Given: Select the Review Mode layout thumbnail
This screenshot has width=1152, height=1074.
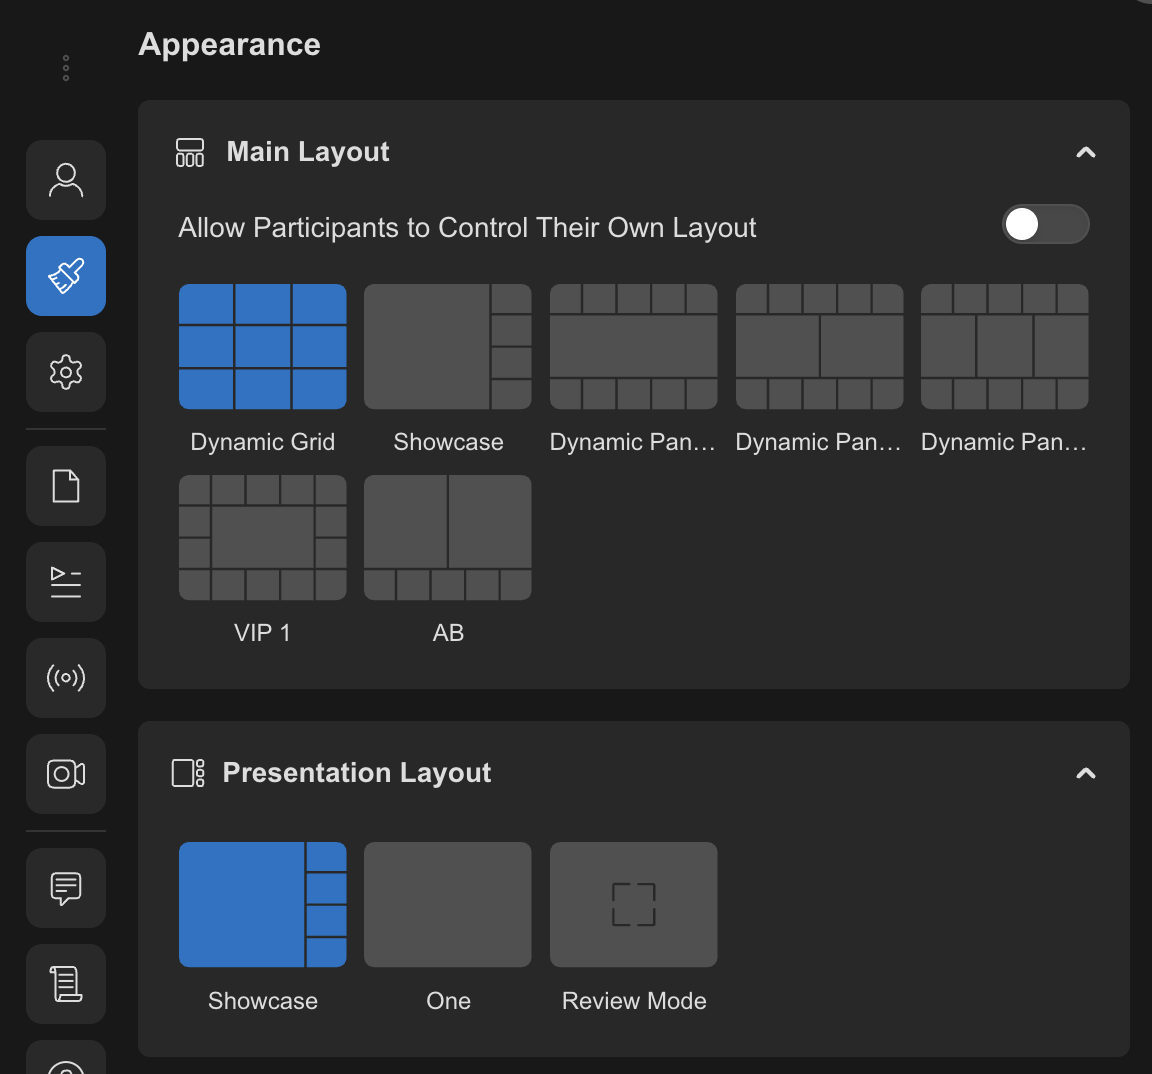Looking at the screenshot, I should (x=634, y=905).
